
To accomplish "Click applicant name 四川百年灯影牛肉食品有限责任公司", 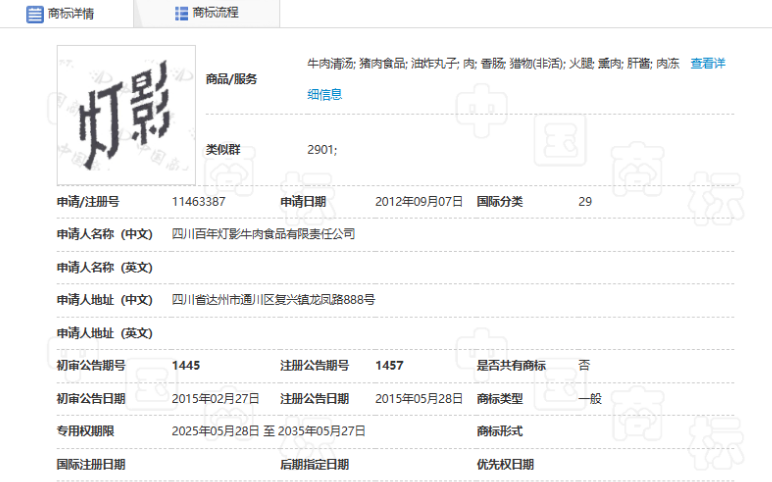I will (x=263, y=234).
